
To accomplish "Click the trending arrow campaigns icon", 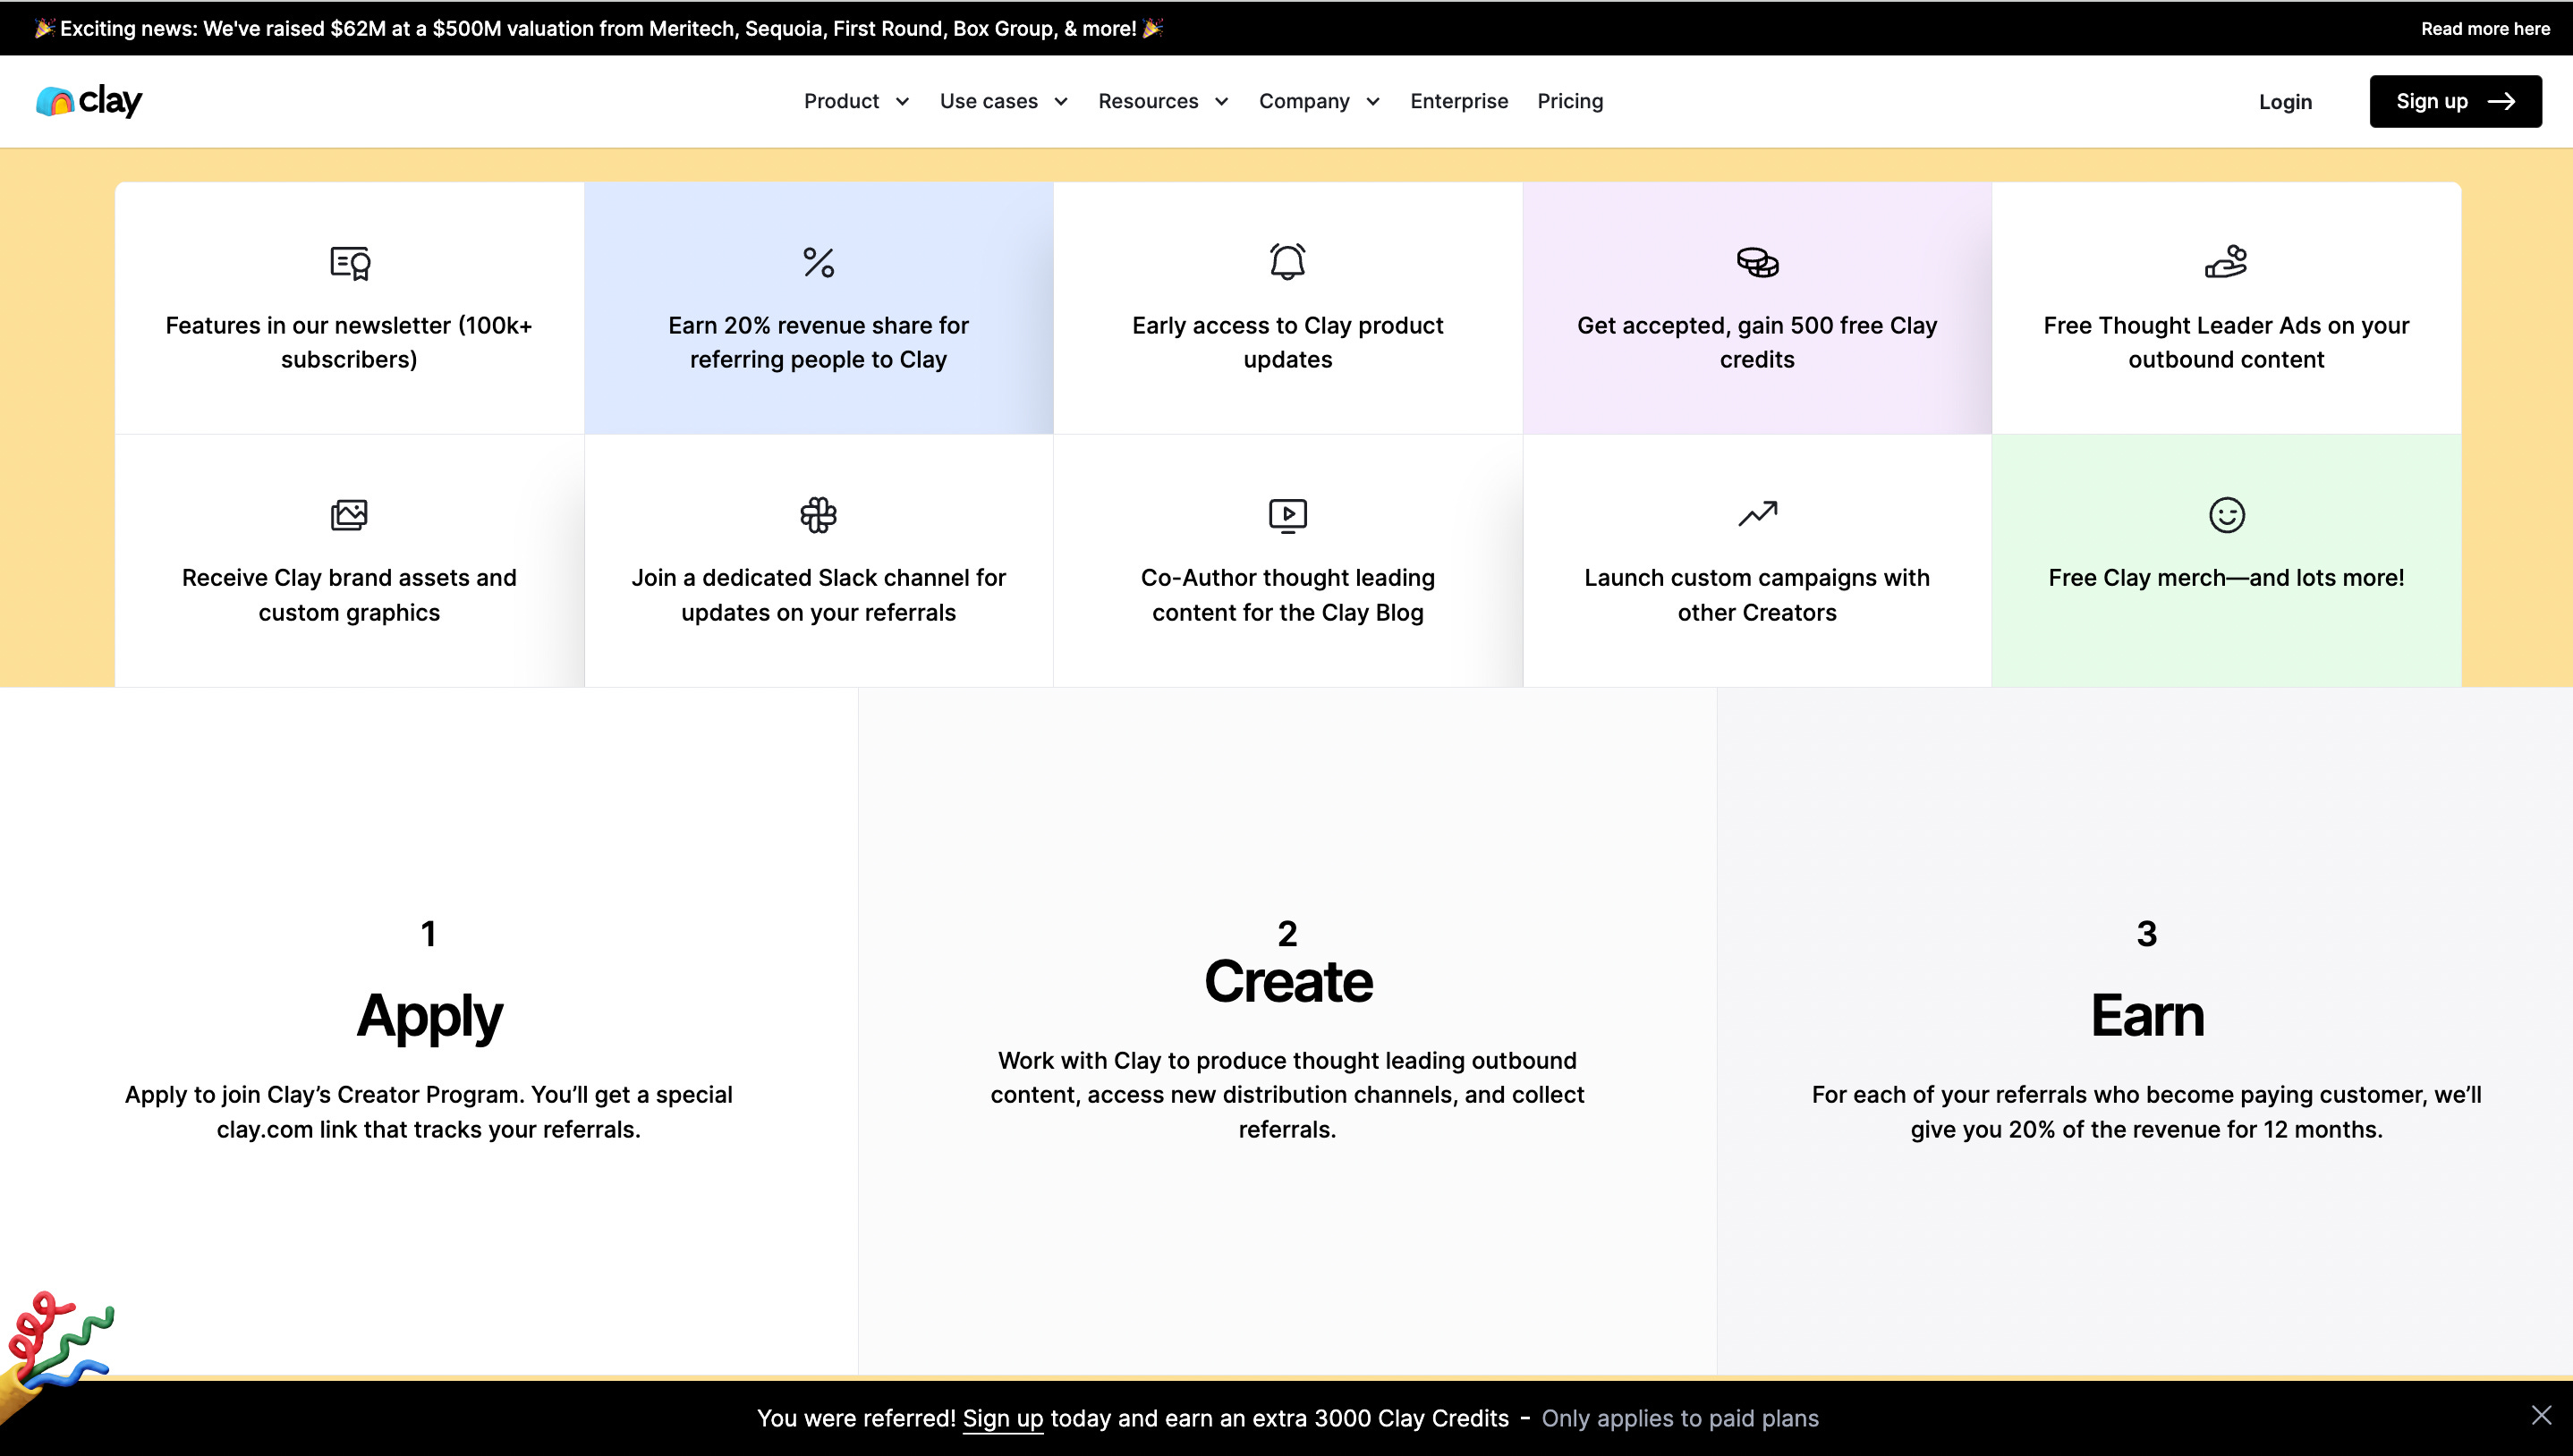I will point(1757,514).
